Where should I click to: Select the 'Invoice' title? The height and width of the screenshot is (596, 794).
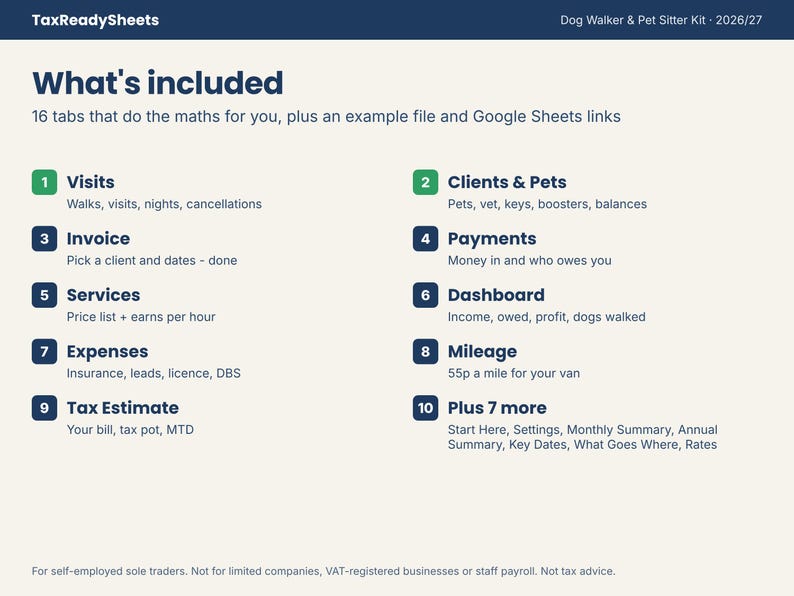[x=98, y=239]
